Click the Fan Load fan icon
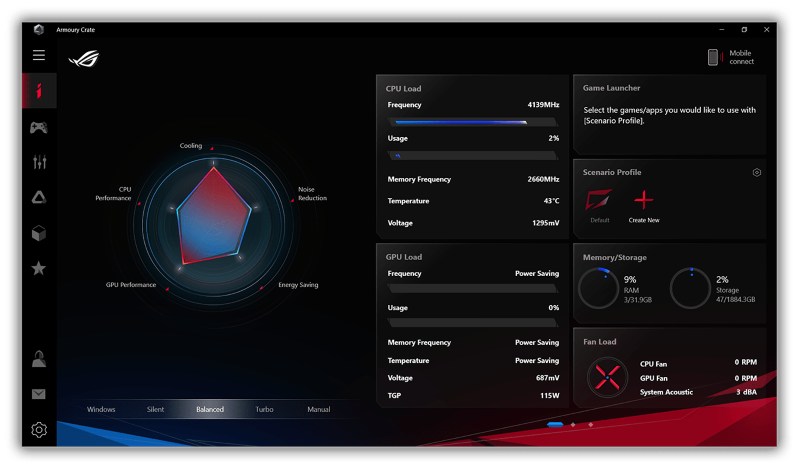The image size is (800, 467). (607, 378)
